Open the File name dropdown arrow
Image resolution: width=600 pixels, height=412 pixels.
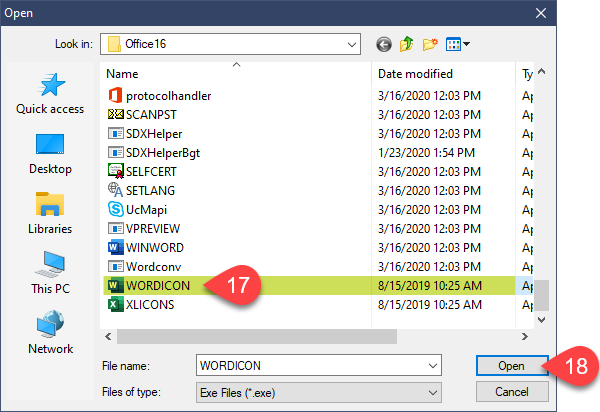[433, 366]
